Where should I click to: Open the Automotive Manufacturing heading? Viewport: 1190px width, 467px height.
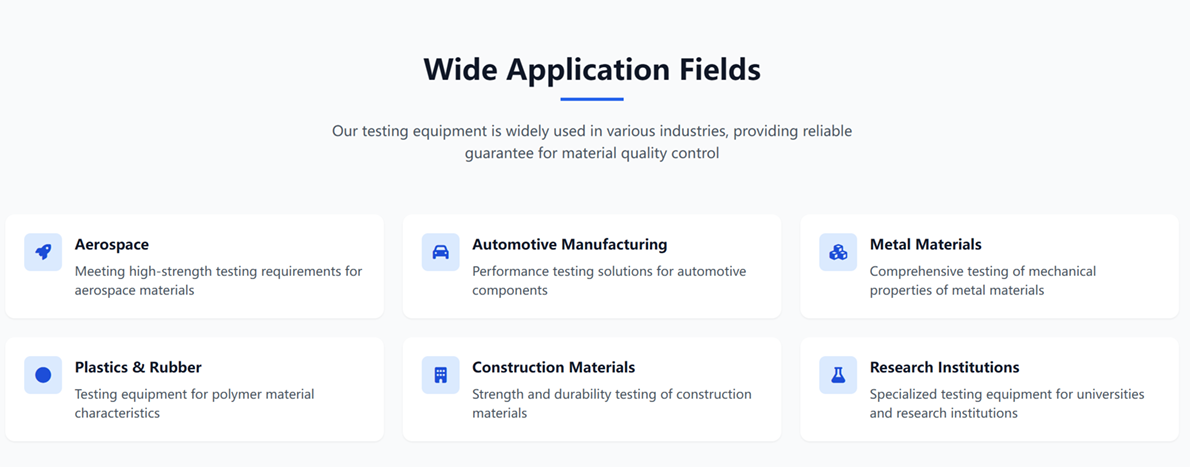(569, 244)
